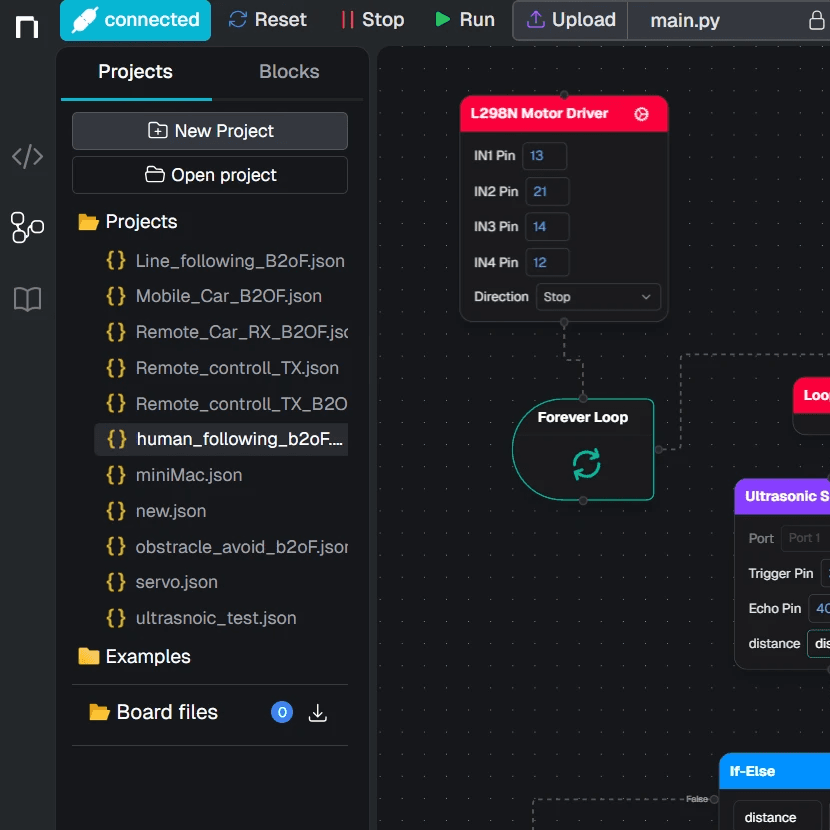The image size is (830, 830).
Task: Switch to the Blocks tab
Action: (289, 71)
